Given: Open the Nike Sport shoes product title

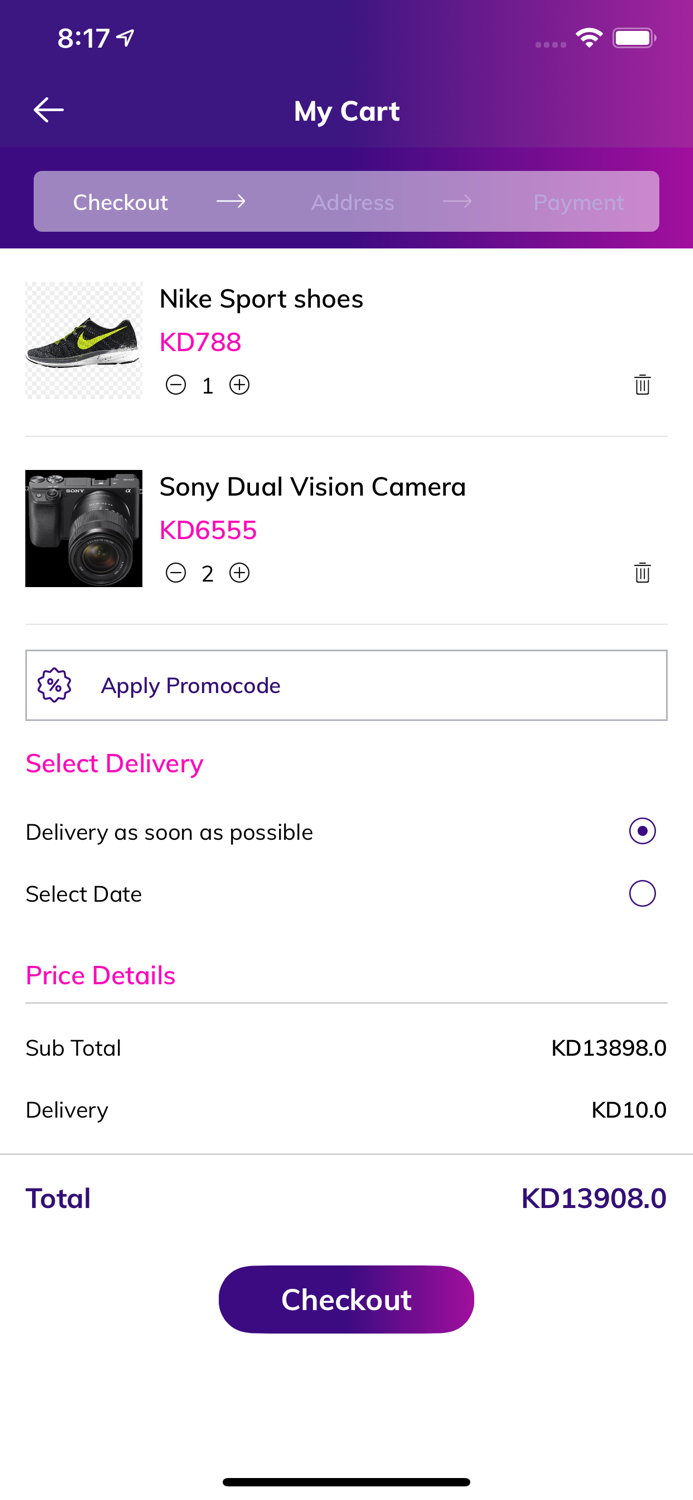Looking at the screenshot, I should [261, 299].
